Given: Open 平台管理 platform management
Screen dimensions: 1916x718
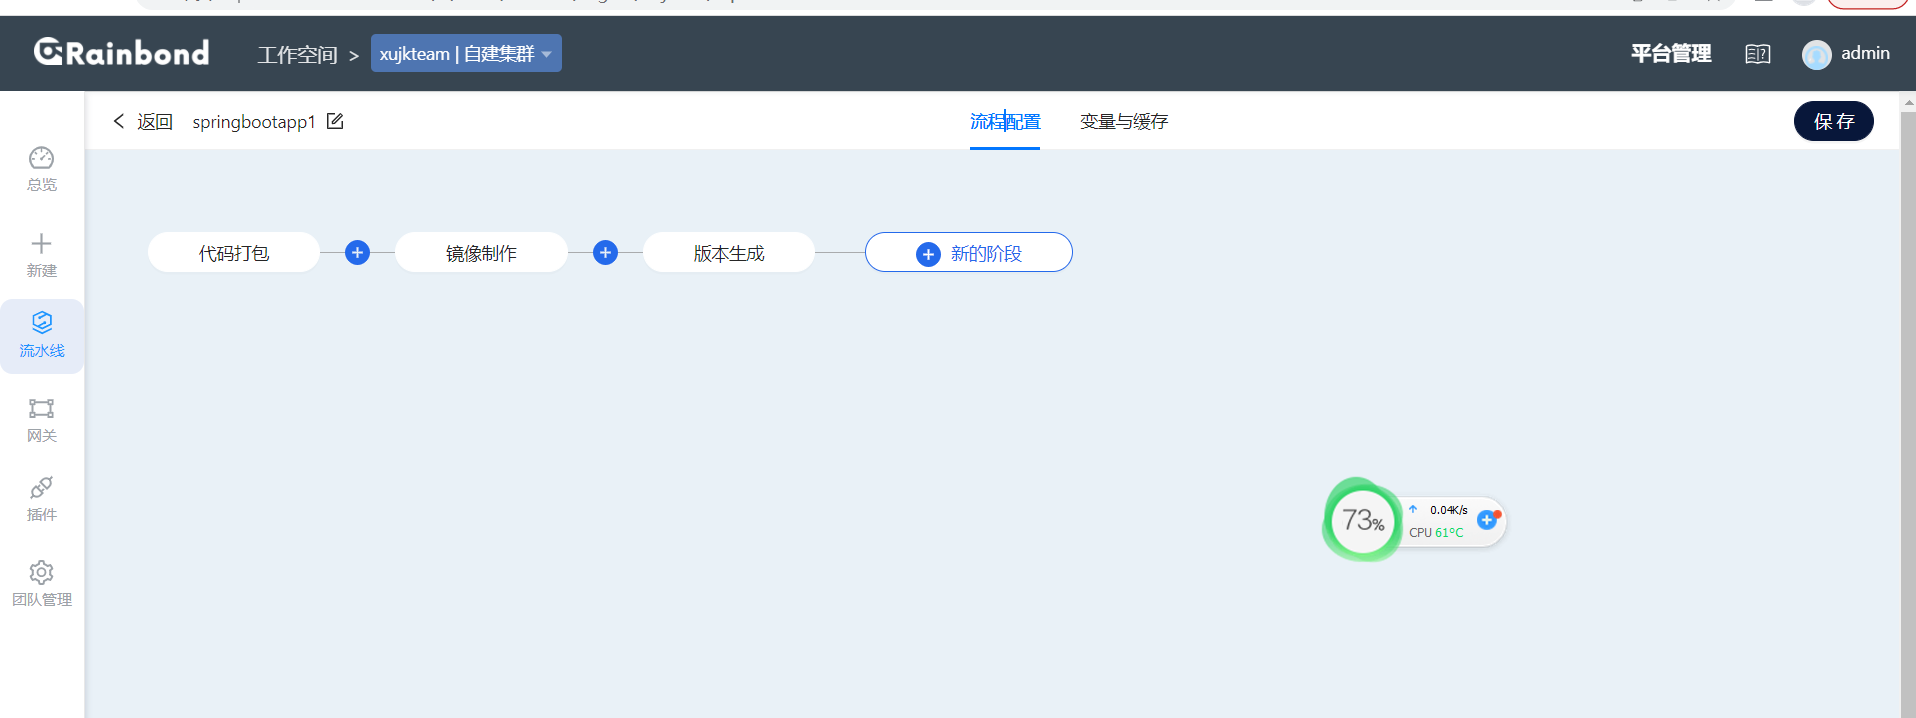Looking at the screenshot, I should pyautogui.click(x=1670, y=53).
